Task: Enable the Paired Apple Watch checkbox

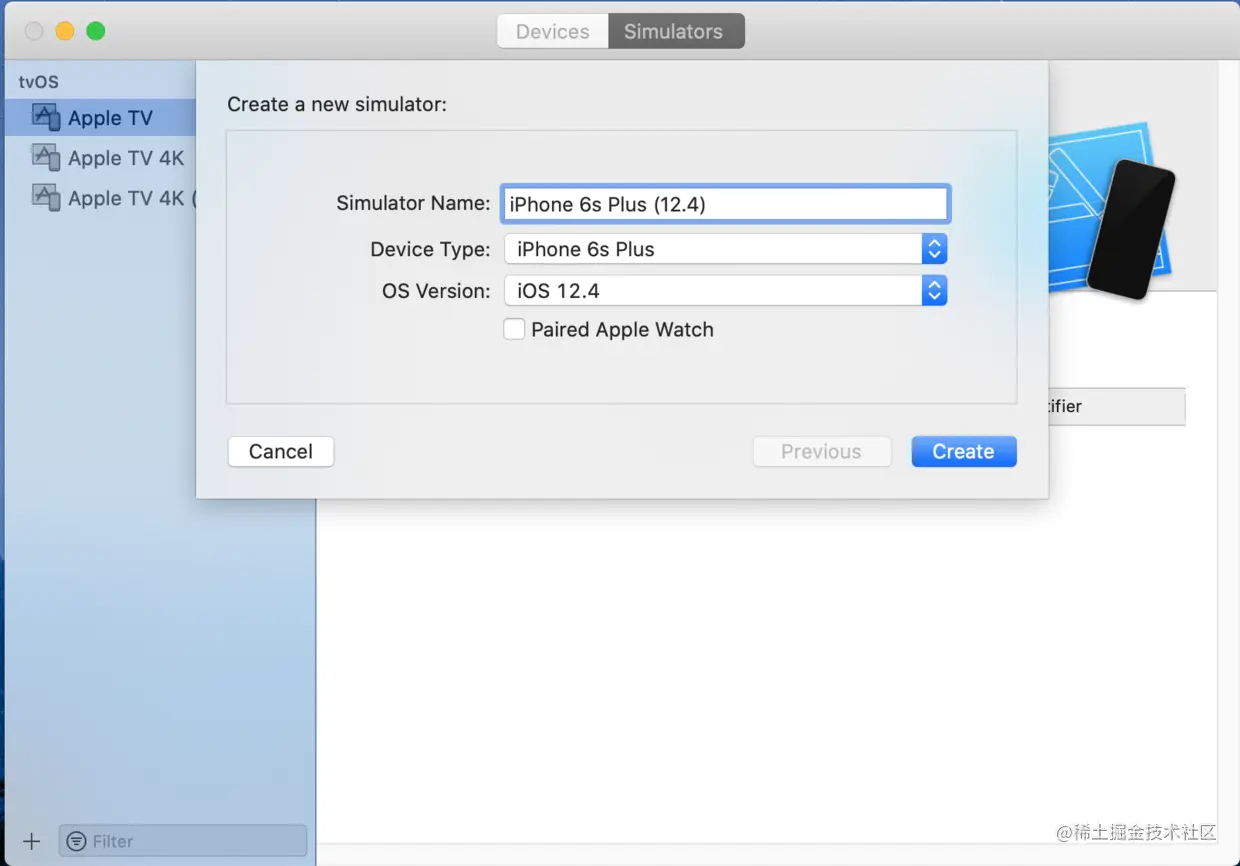Action: pyautogui.click(x=514, y=329)
